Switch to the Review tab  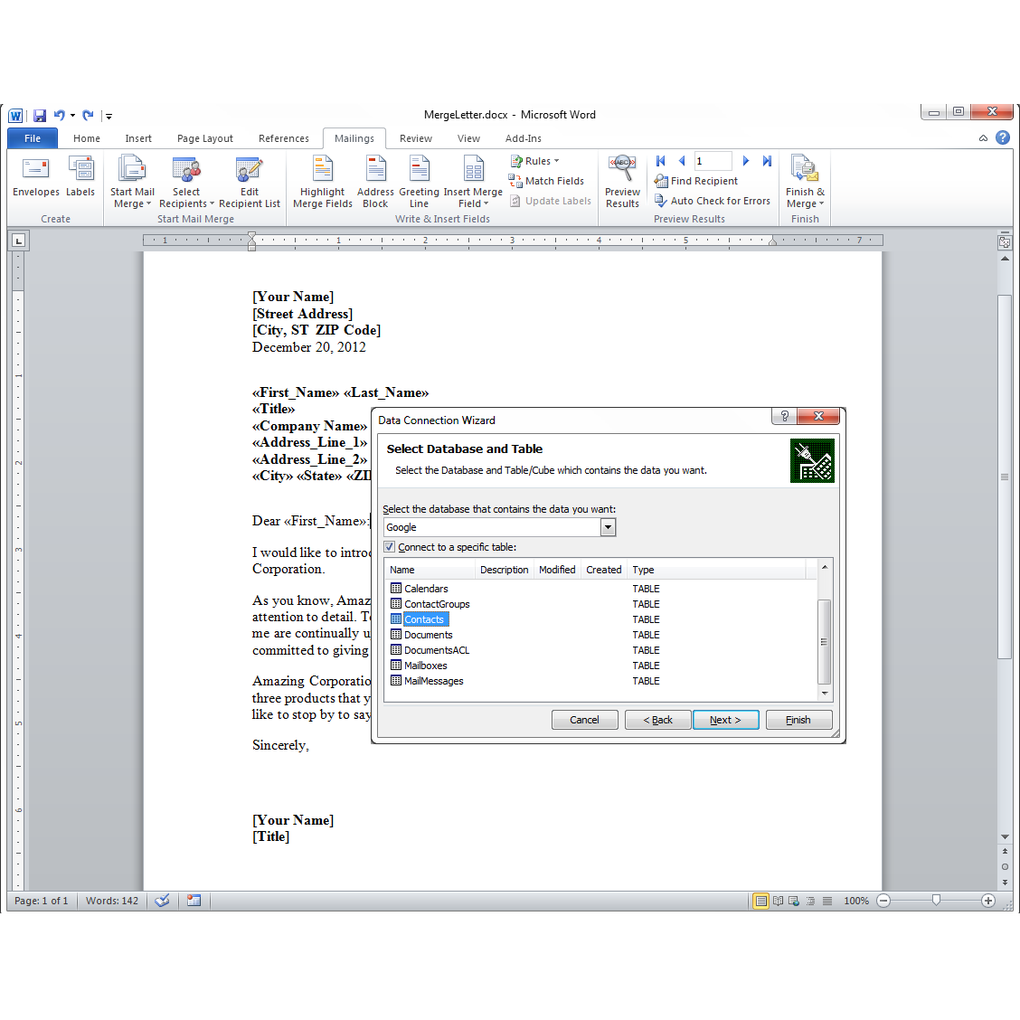tap(416, 139)
